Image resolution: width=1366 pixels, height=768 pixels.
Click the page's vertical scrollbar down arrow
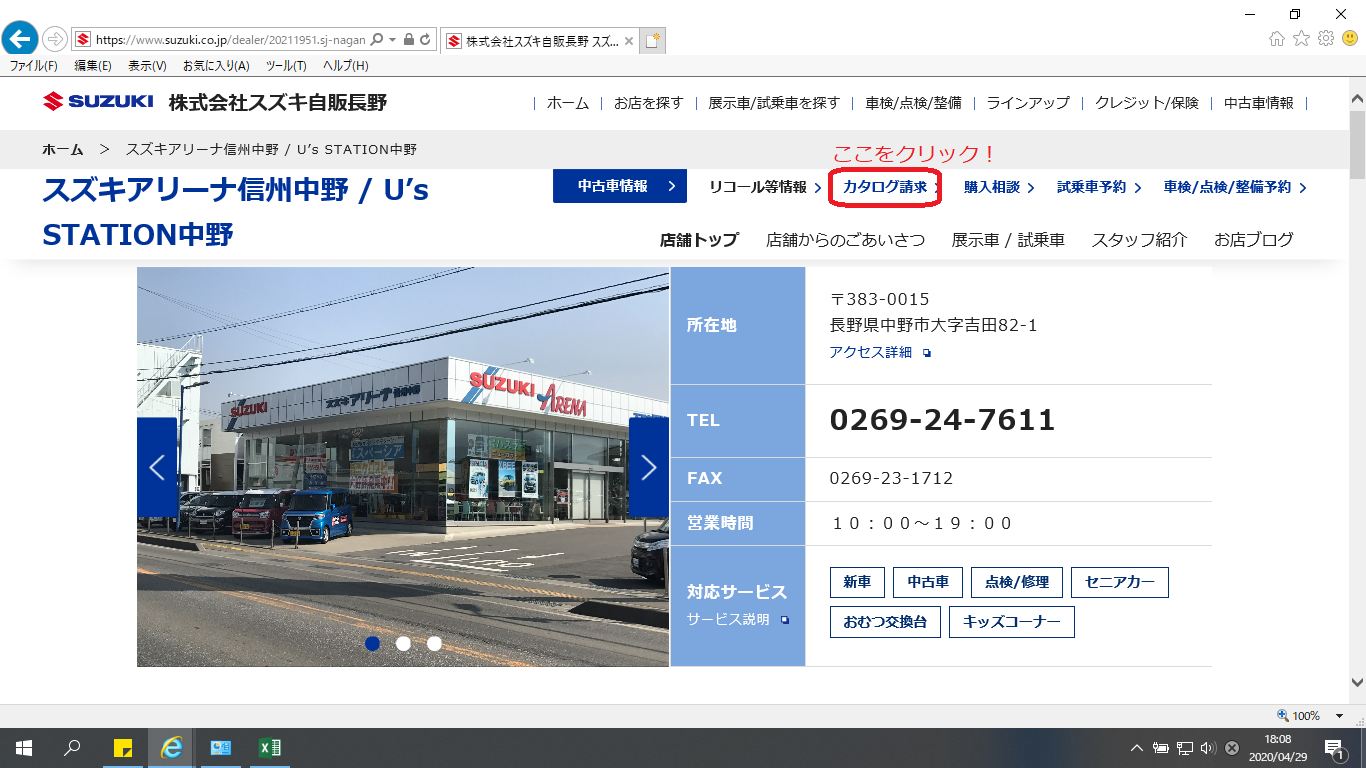click(1357, 682)
